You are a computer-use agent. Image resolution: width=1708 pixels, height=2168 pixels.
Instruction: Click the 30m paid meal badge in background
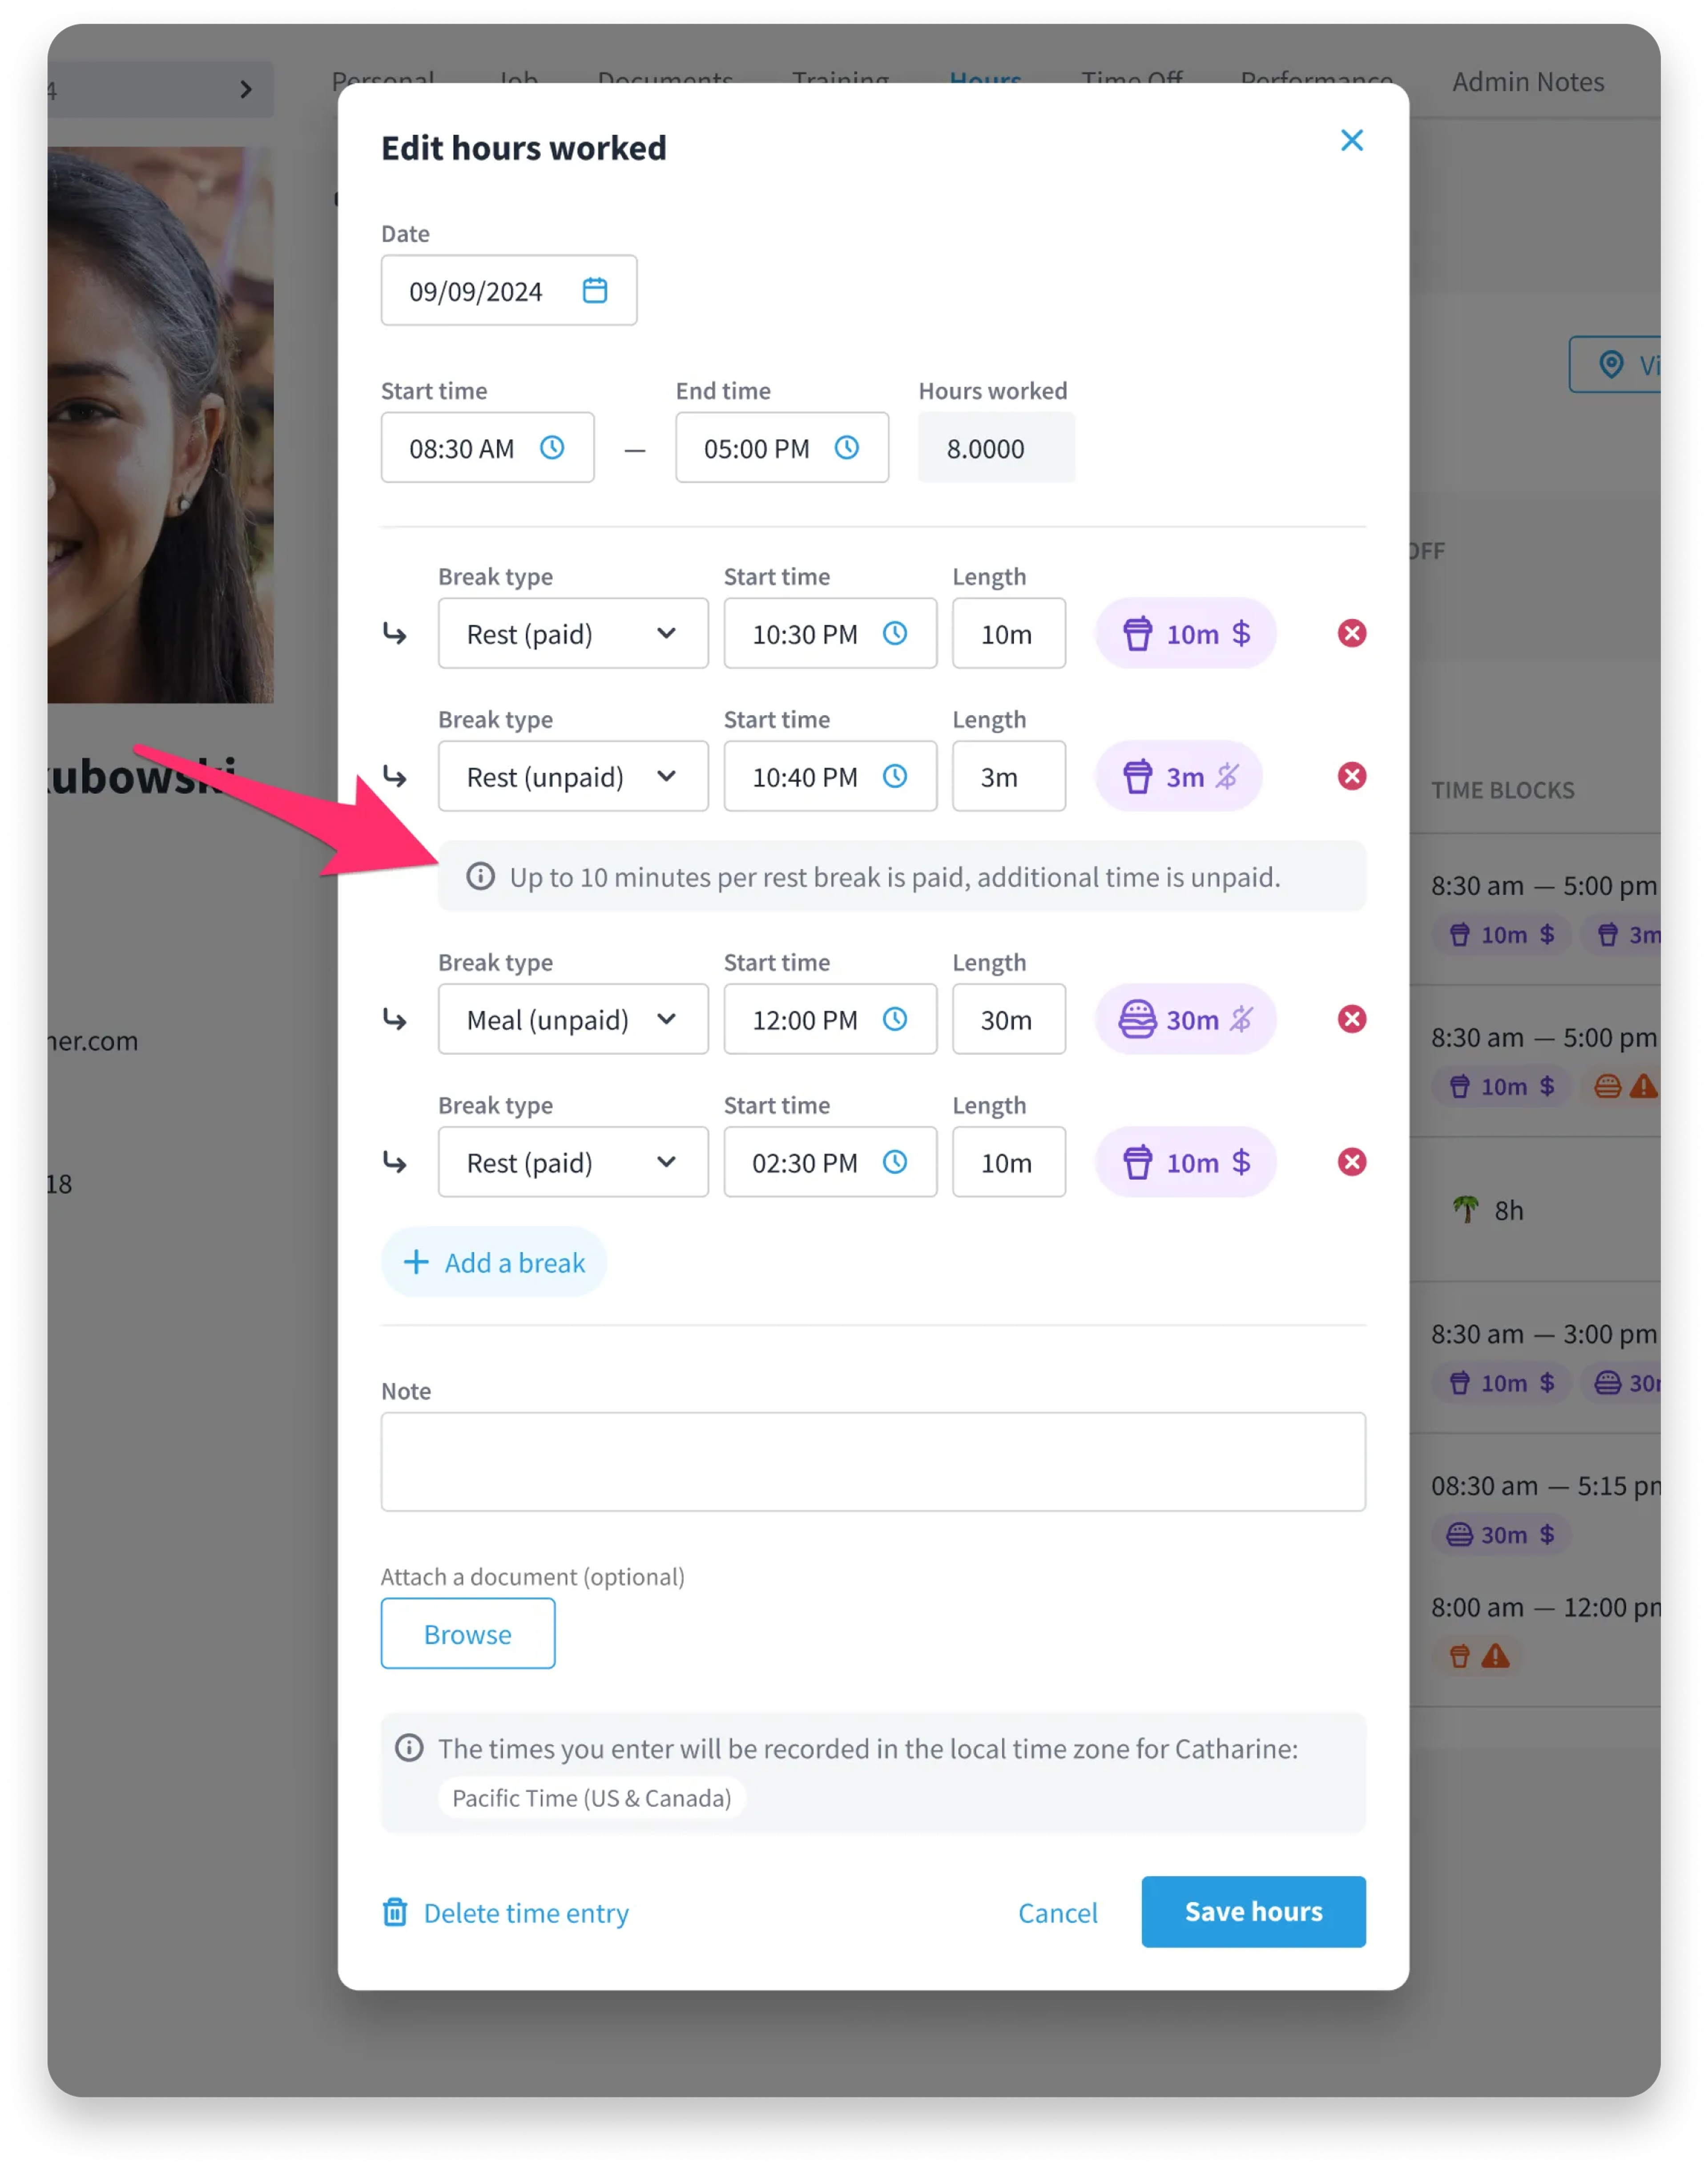pyautogui.click(x=1501, y=1534)
